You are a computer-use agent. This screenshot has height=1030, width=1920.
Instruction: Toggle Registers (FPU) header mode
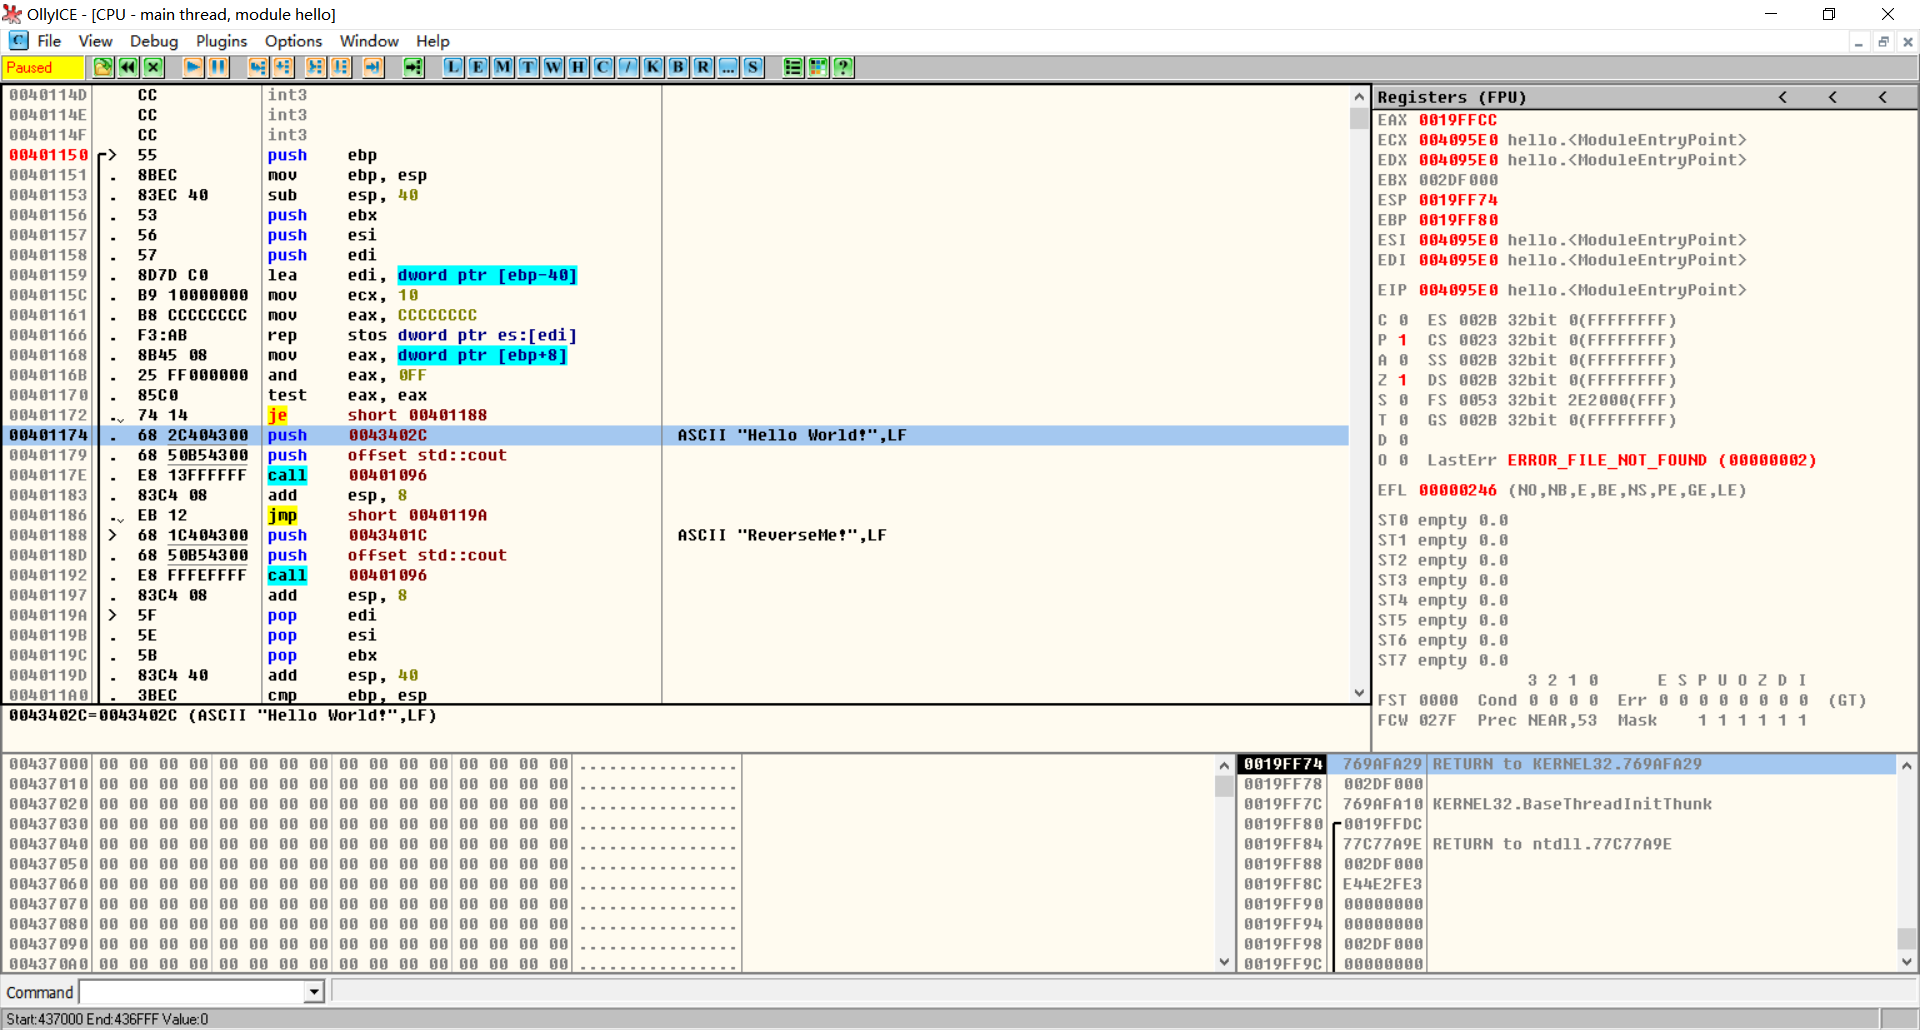1451,97
